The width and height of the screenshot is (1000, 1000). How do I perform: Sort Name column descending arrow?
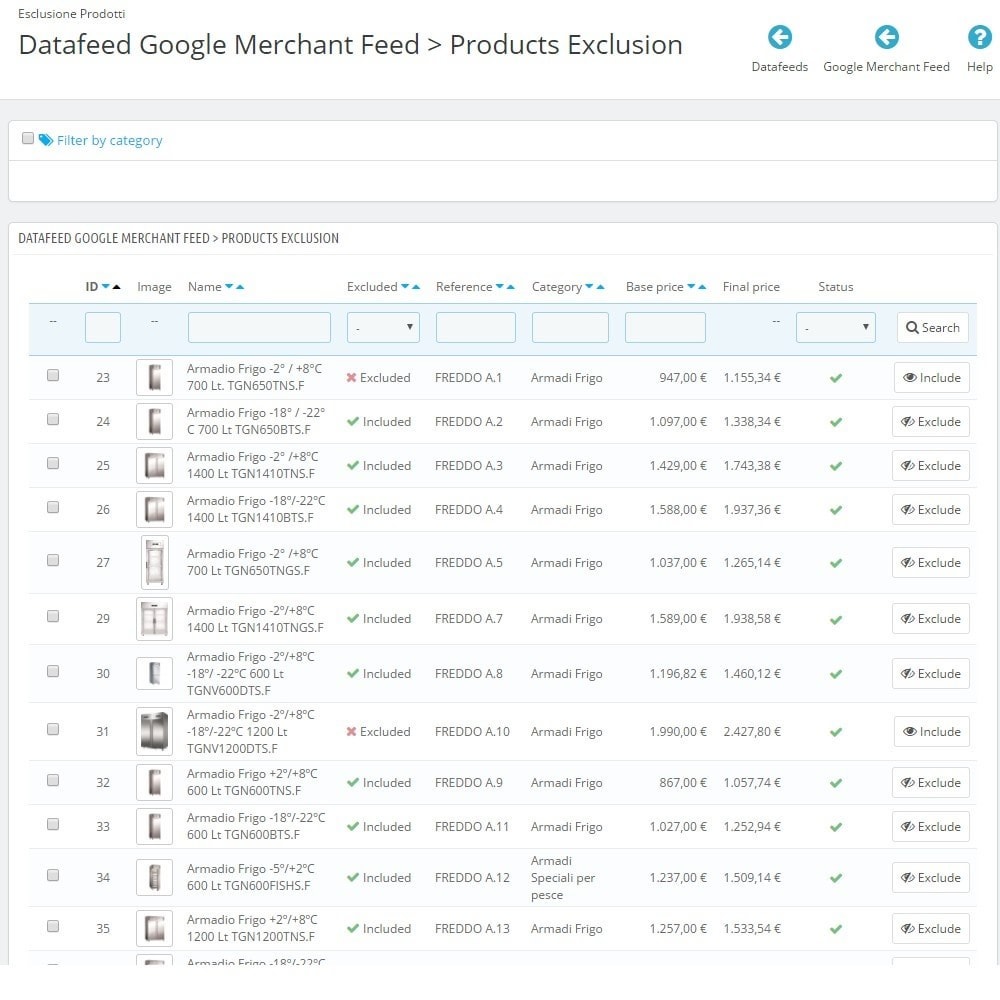click(230, 286)
